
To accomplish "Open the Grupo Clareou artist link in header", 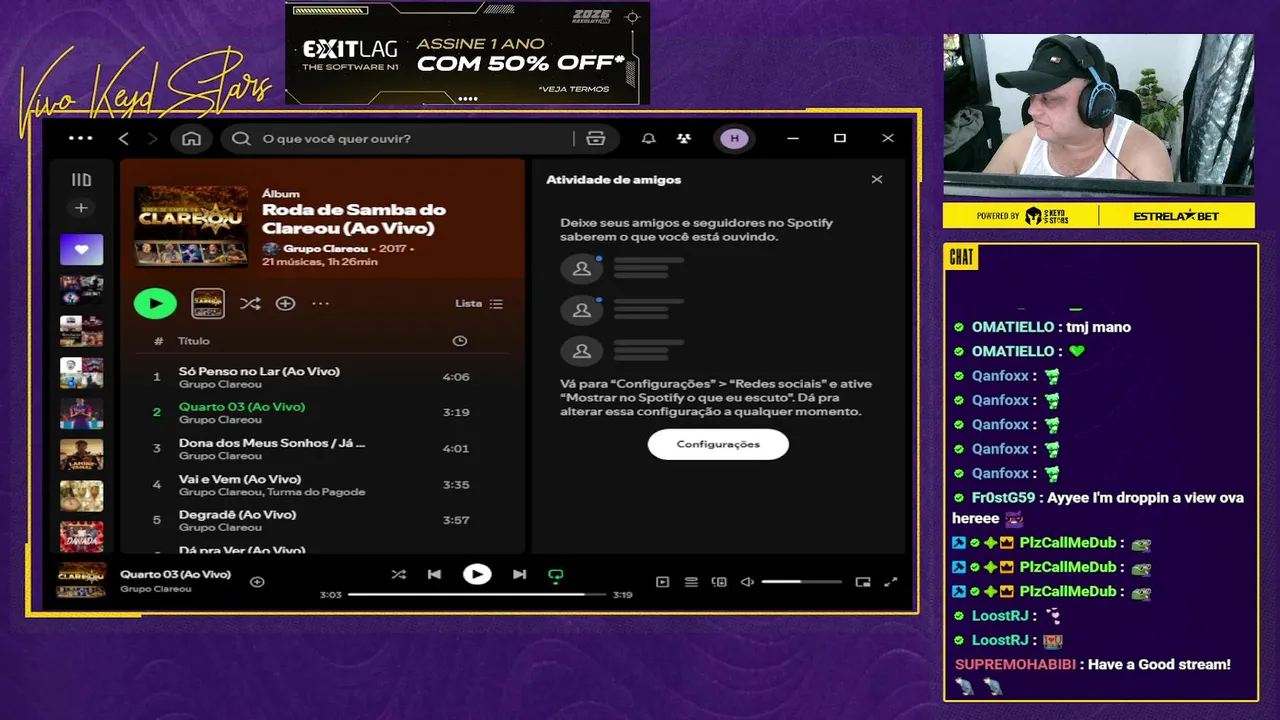I will coord(325,248).
